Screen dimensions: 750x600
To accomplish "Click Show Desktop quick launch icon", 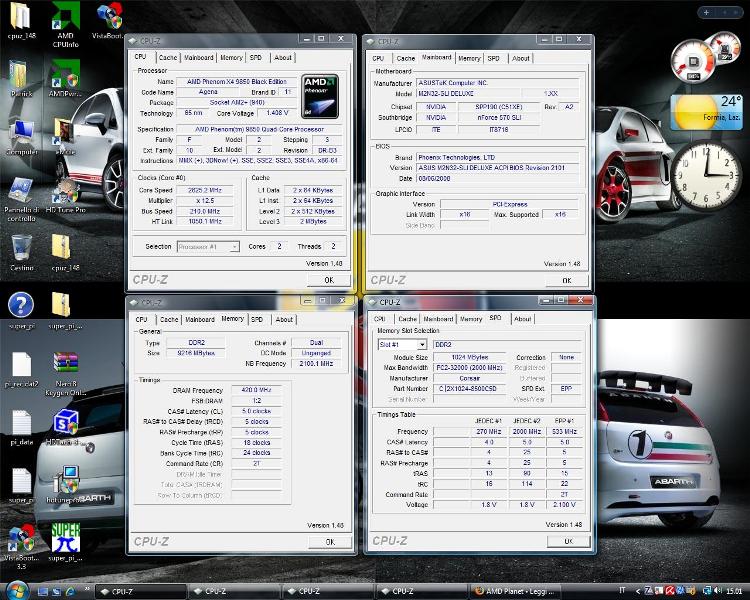I will coord(43,591).
